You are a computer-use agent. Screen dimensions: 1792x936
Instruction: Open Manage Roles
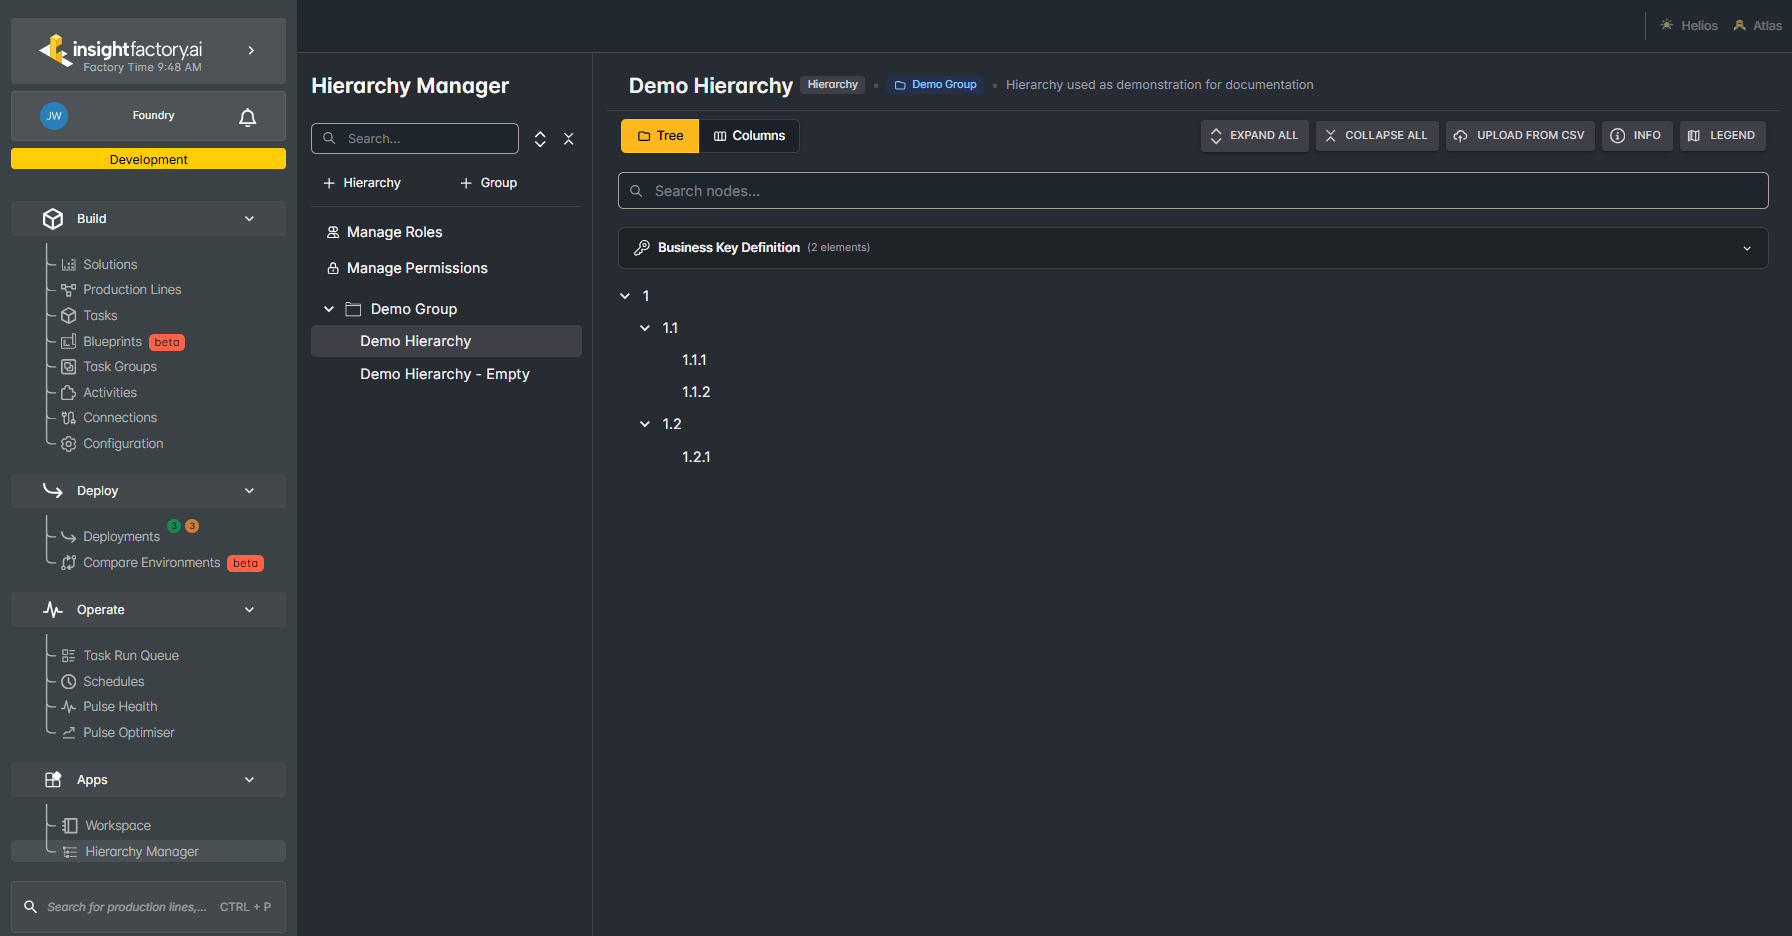point(384,232)
